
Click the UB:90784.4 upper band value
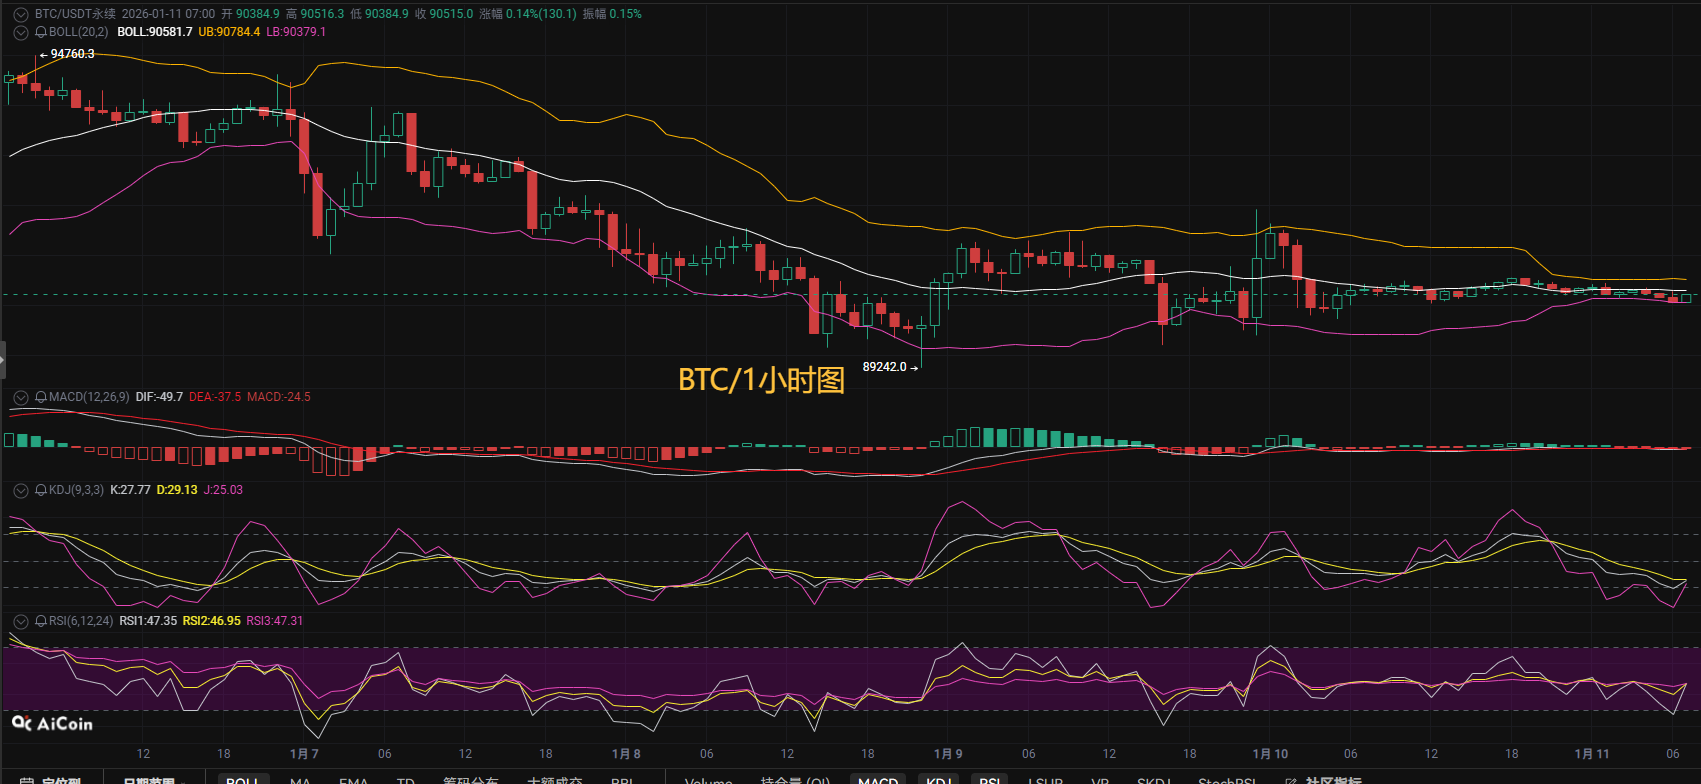229,32
